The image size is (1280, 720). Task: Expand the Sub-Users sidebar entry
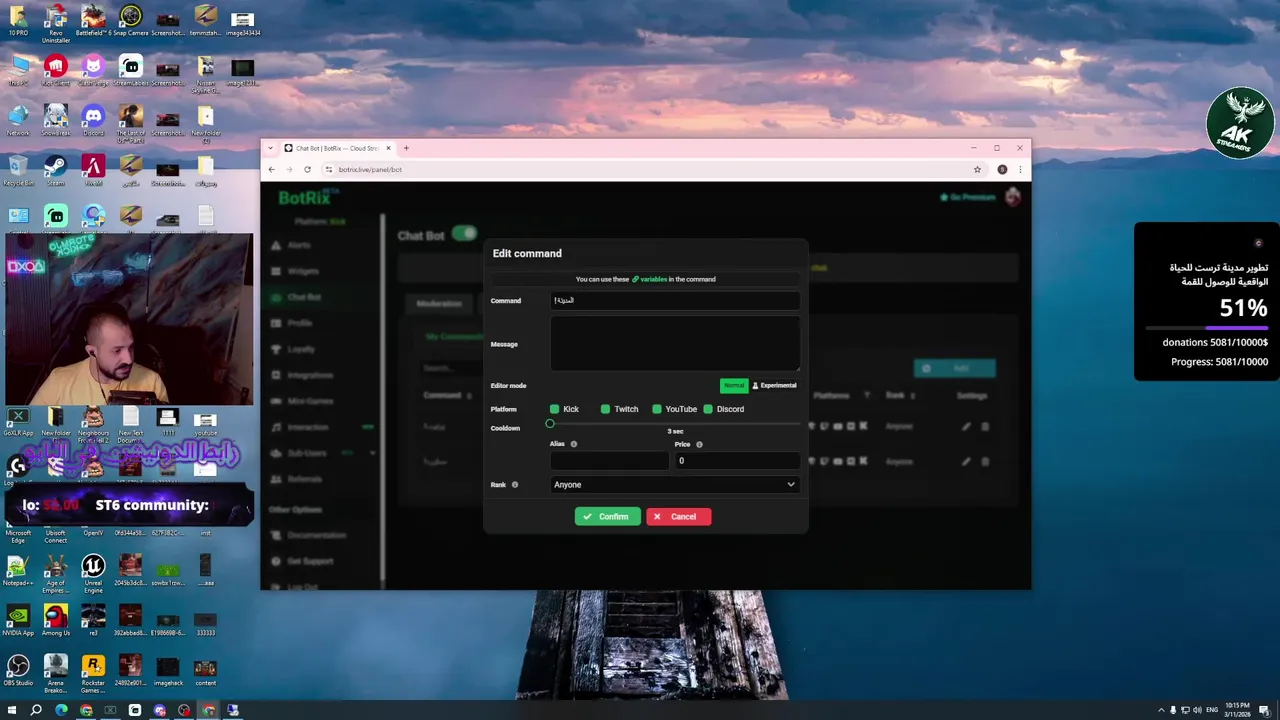point(322,453)
